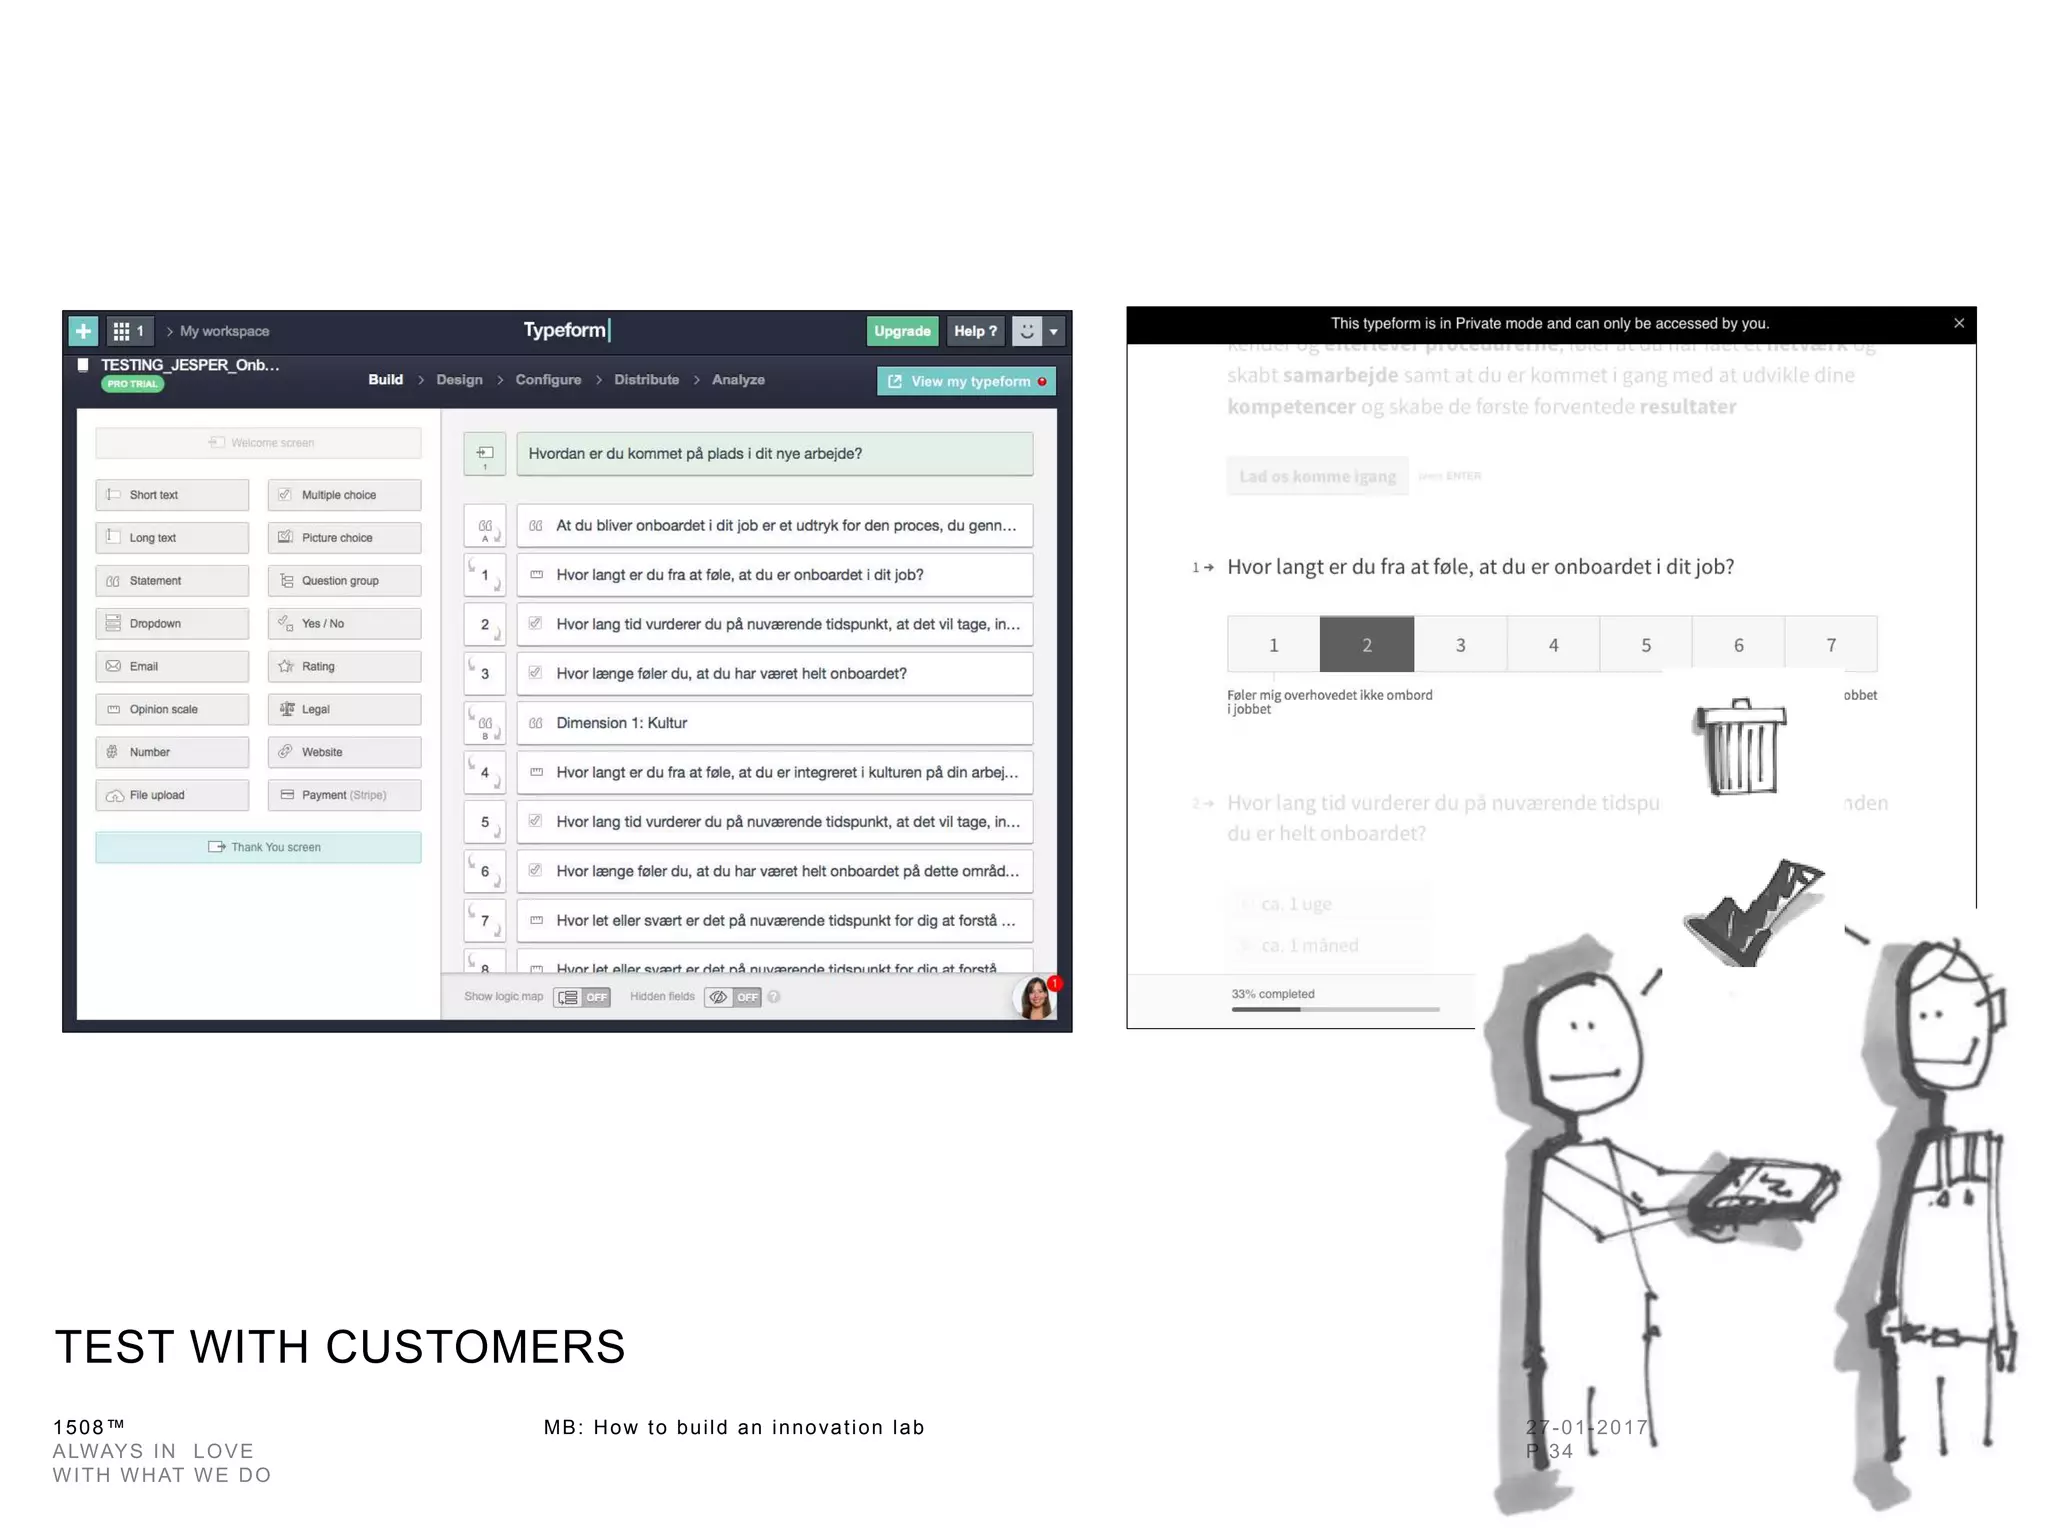The height and width of the screenshot is (1536, 2048).
Task: Click the Upgrade button
Action: (902, 331)
